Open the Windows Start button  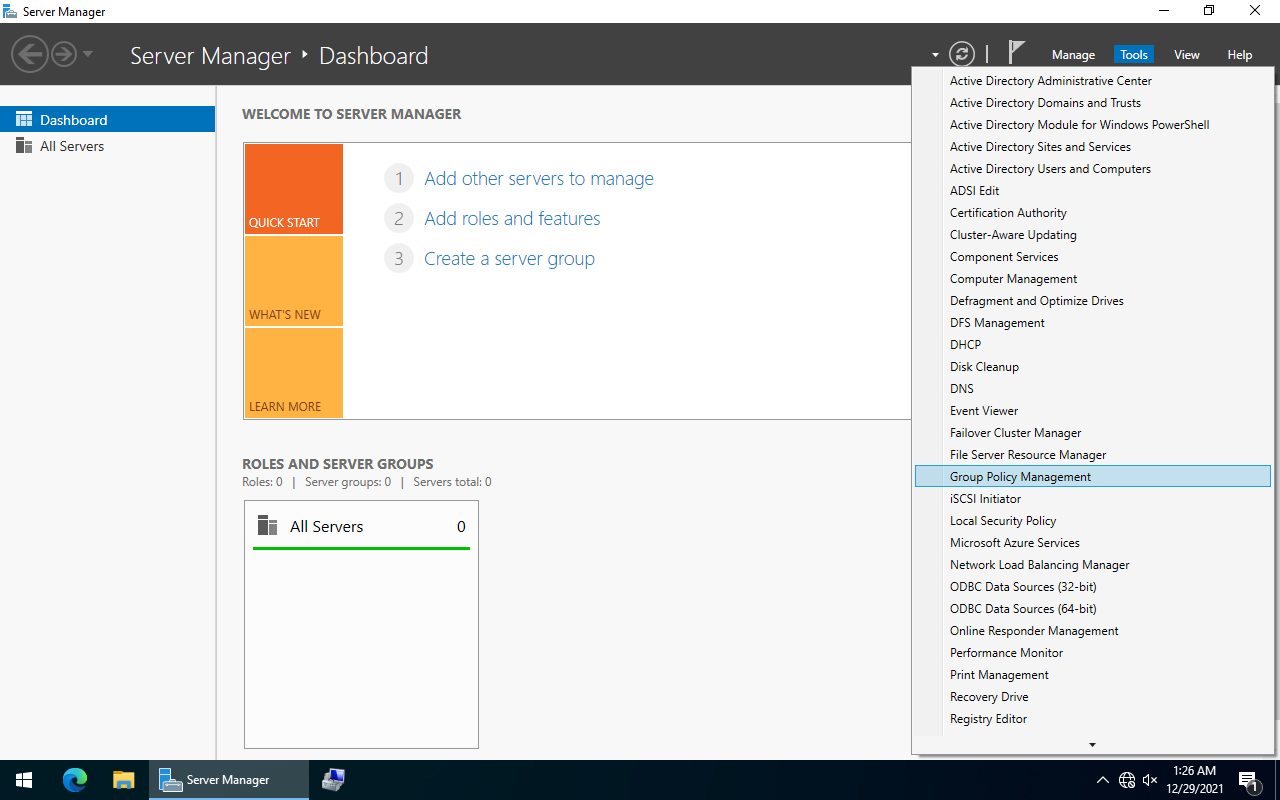click(23, 779)
